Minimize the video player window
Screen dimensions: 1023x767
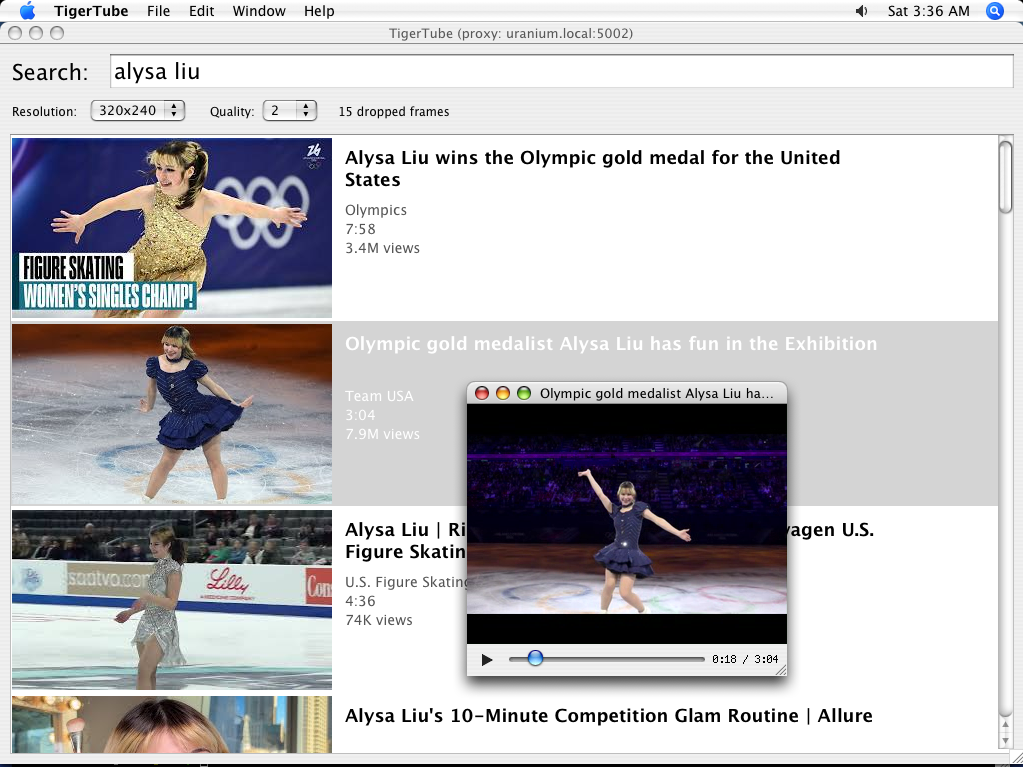pyautogui.click(x=502, y=393)
